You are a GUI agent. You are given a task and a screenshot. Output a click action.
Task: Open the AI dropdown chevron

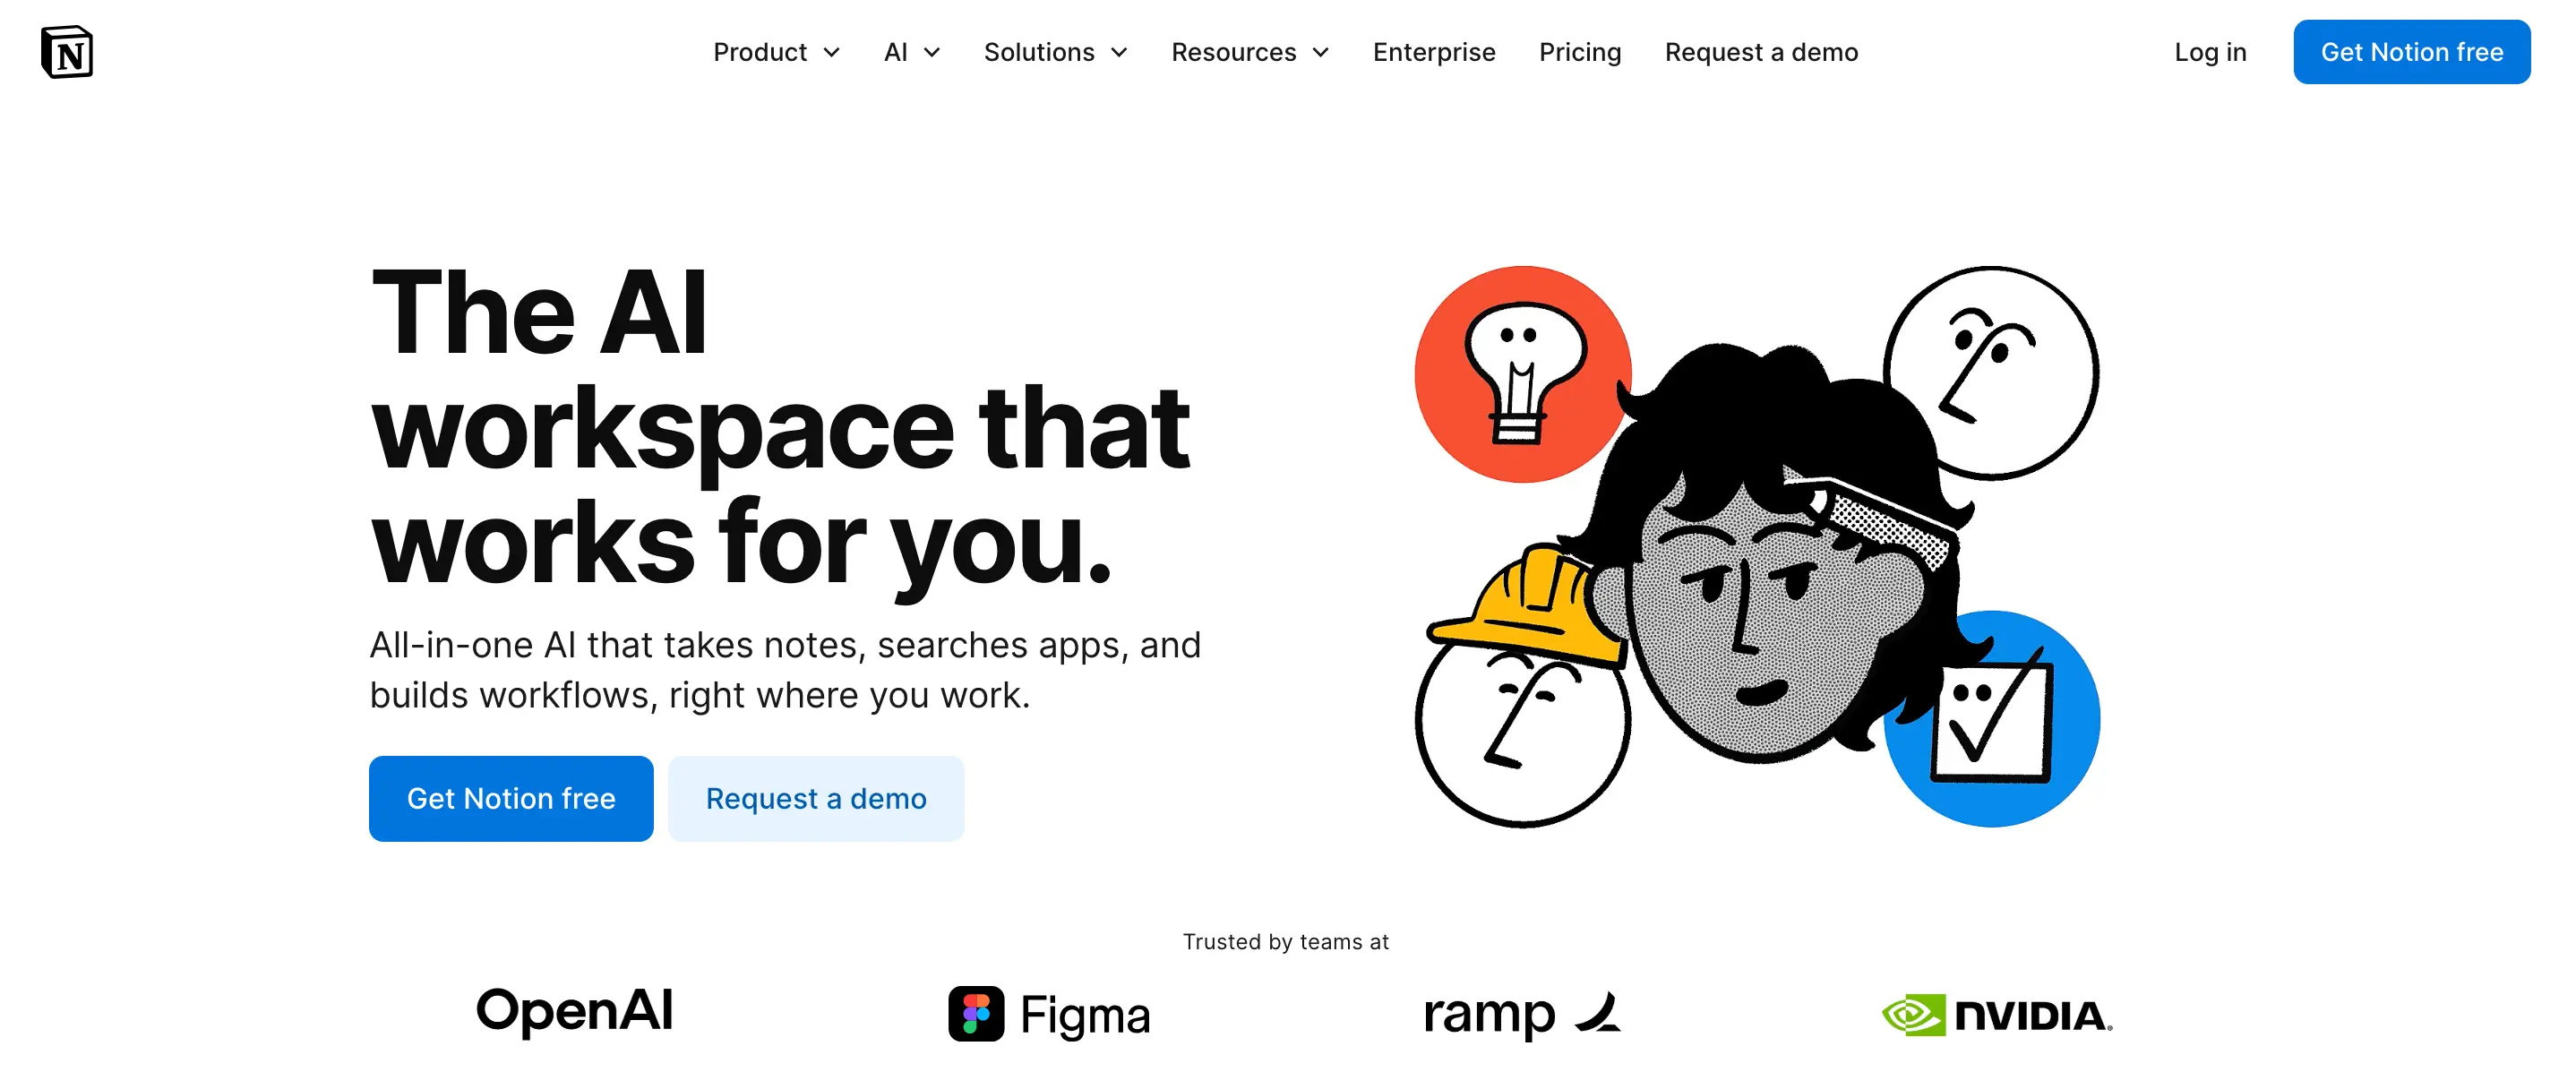[x=932, y=52]
